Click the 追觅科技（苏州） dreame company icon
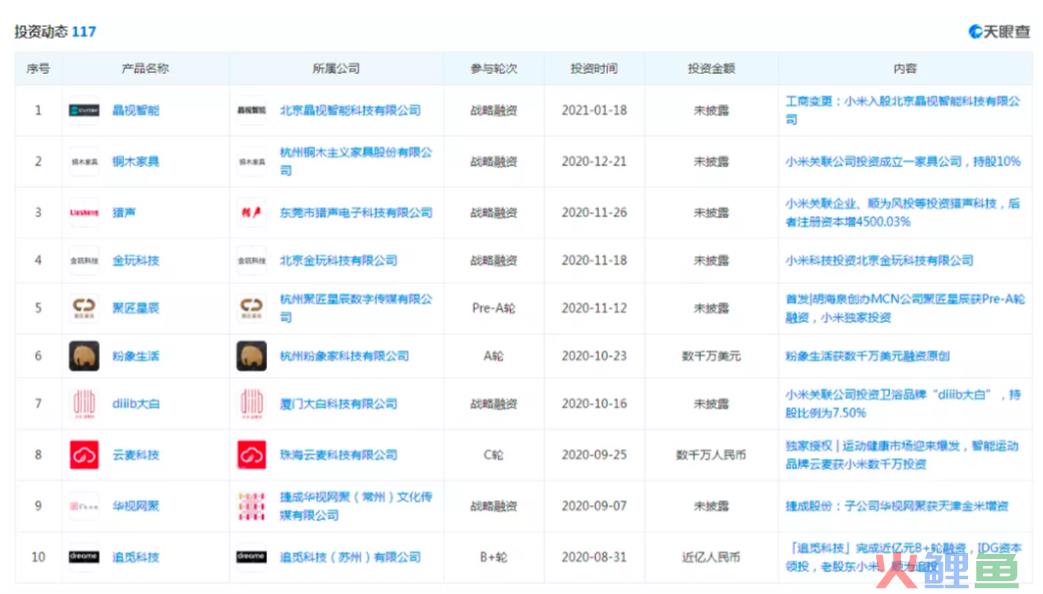 (251, 557)
